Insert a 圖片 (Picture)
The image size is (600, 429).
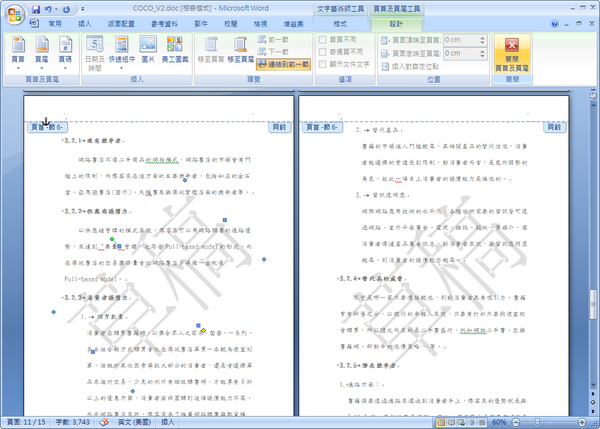[x=148, y=49]
